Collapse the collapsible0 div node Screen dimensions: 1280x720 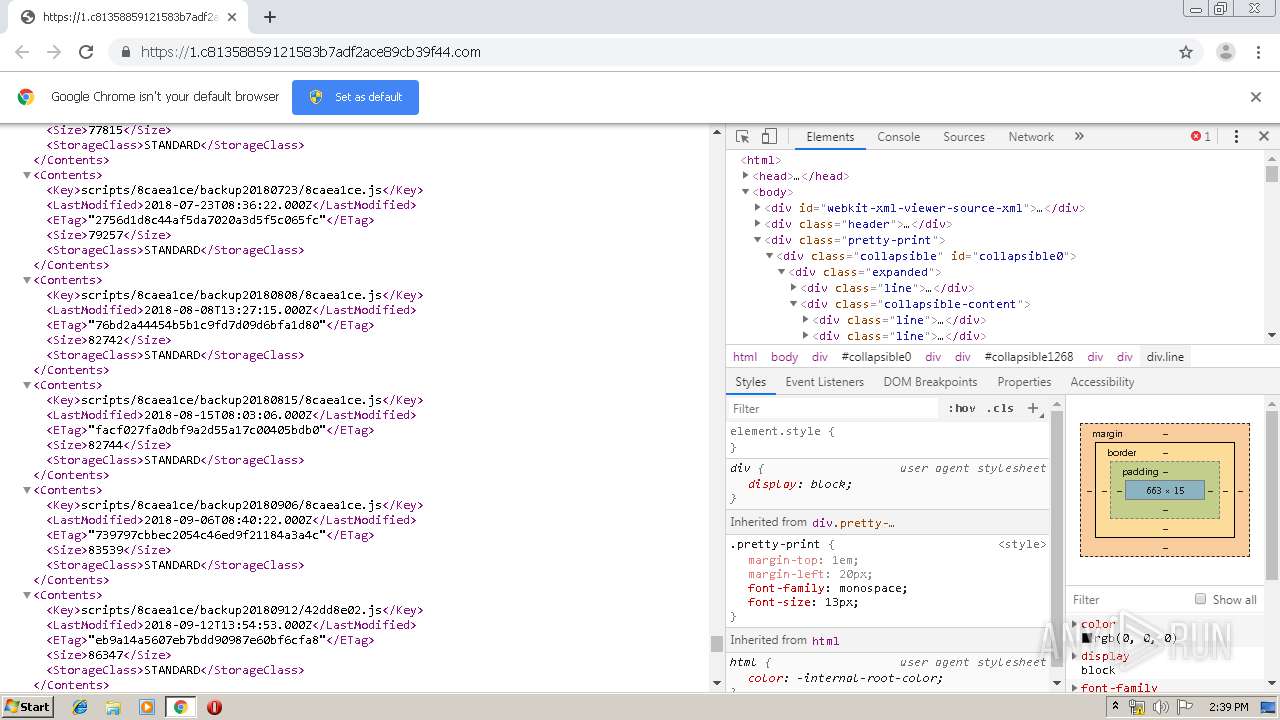pyautogui.click(x=769, y=256)
